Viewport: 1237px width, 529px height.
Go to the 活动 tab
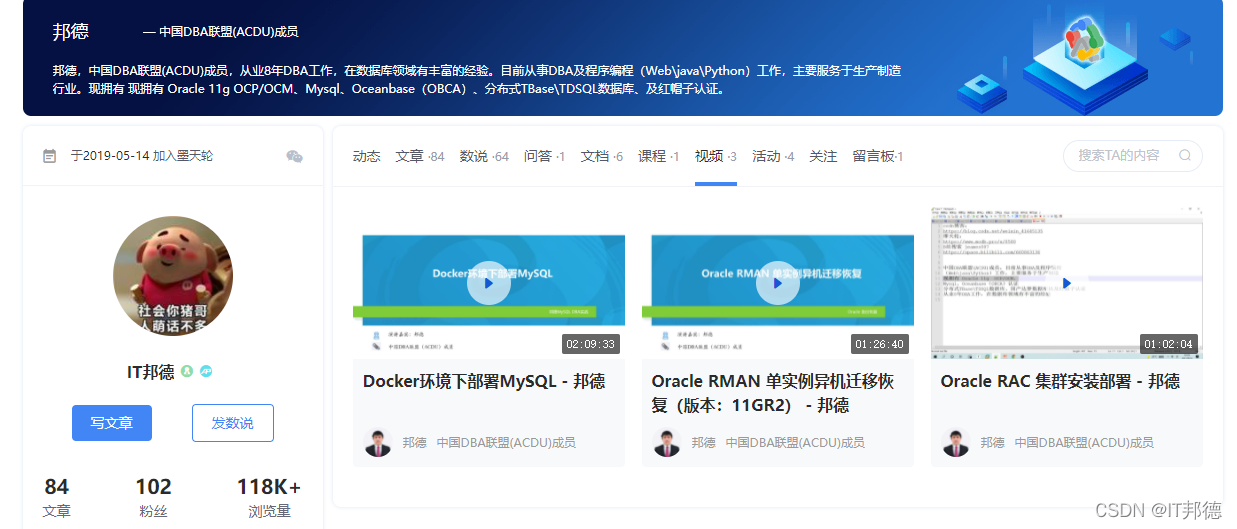pyautogui.click(x=773, y=156)
